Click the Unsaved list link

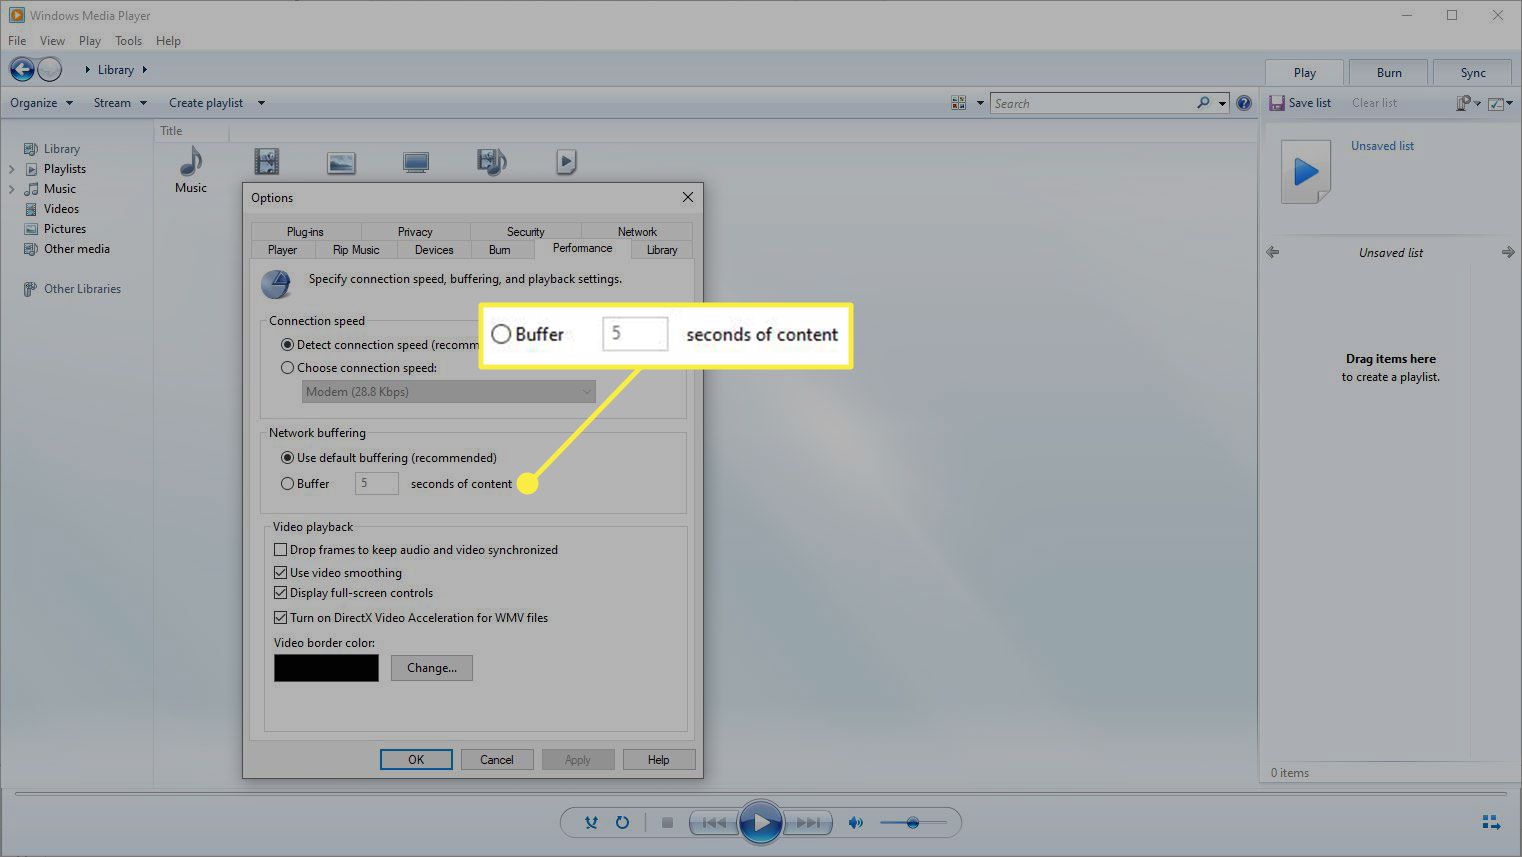coord(1382,146)
